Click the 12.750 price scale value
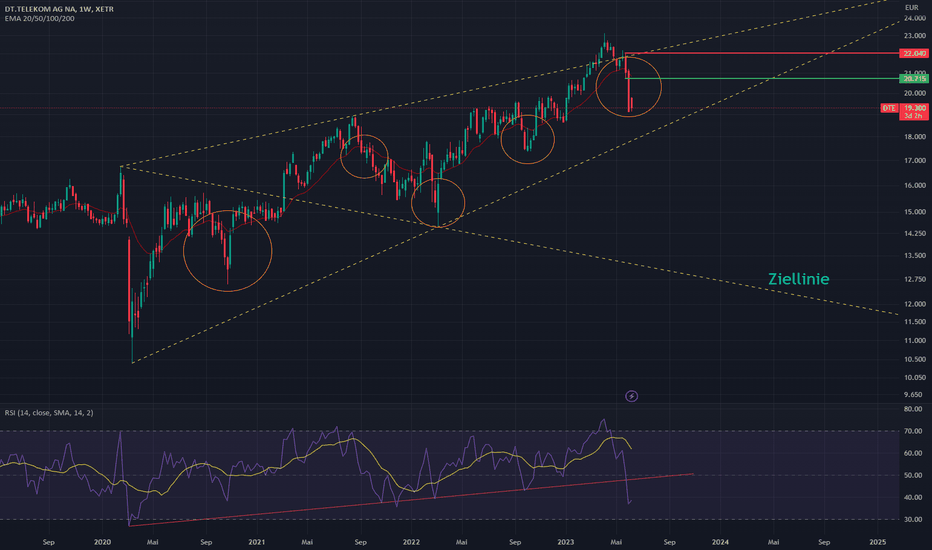Image resolution: width=932 pixels, height=550 pixels. click(915, 279)
